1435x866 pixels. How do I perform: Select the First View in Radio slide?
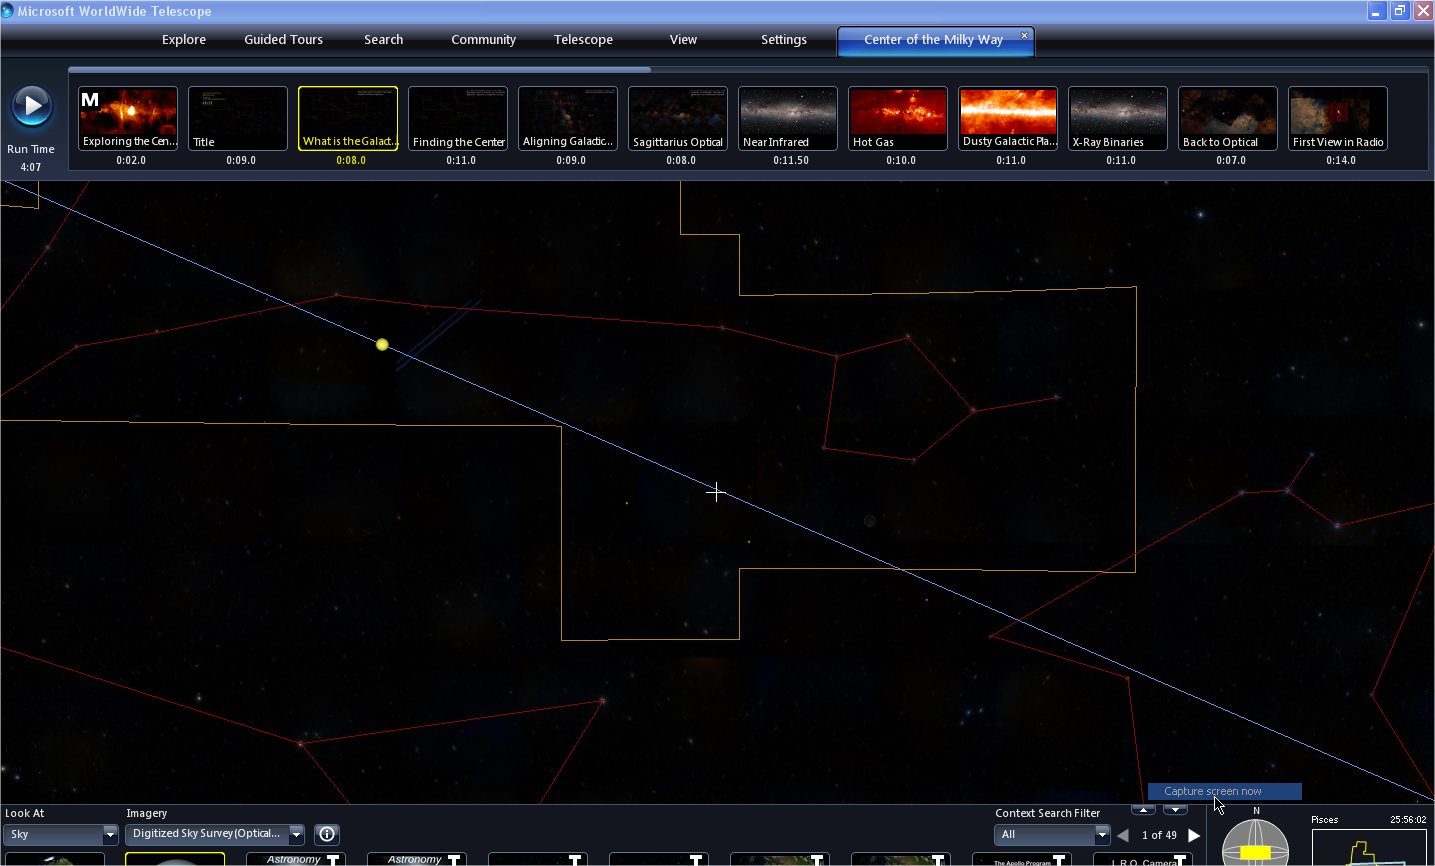[x=1338, y=118]
